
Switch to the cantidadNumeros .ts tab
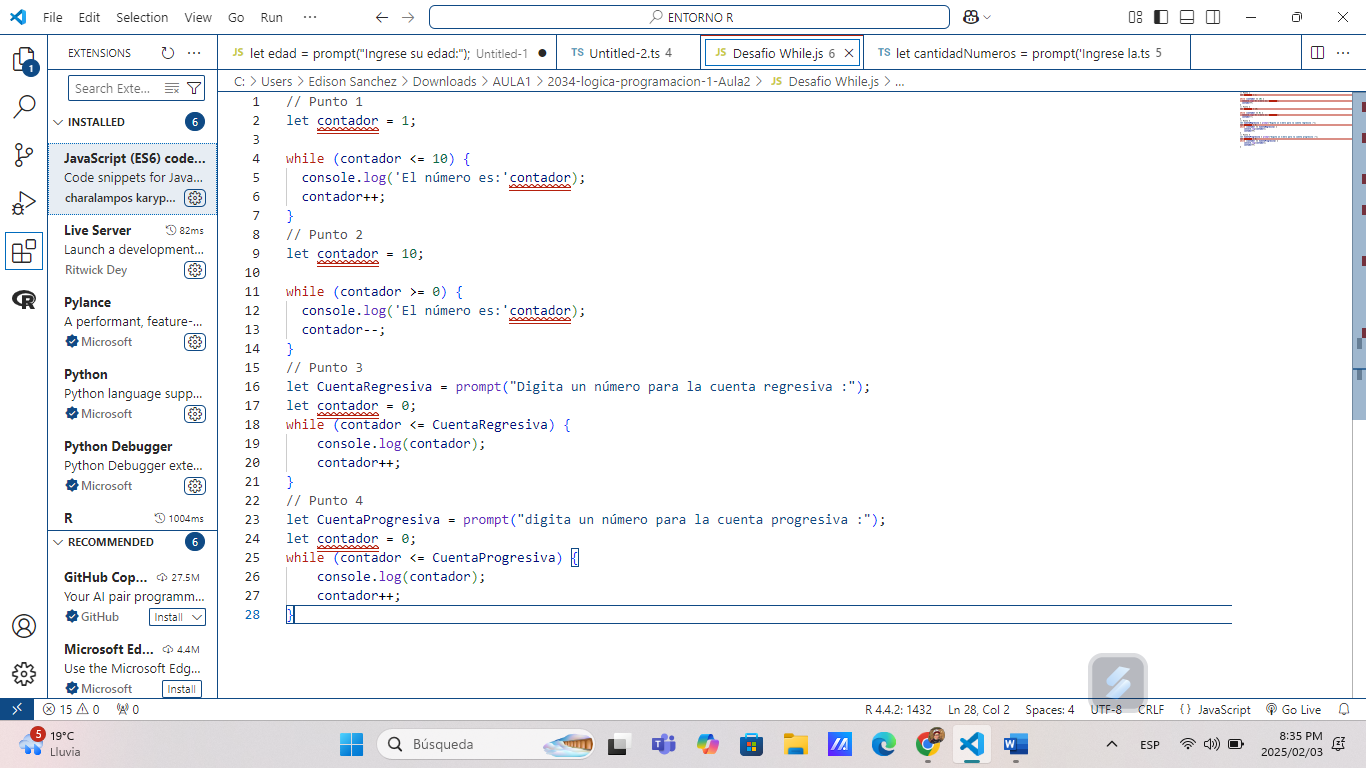[1027, 53]
